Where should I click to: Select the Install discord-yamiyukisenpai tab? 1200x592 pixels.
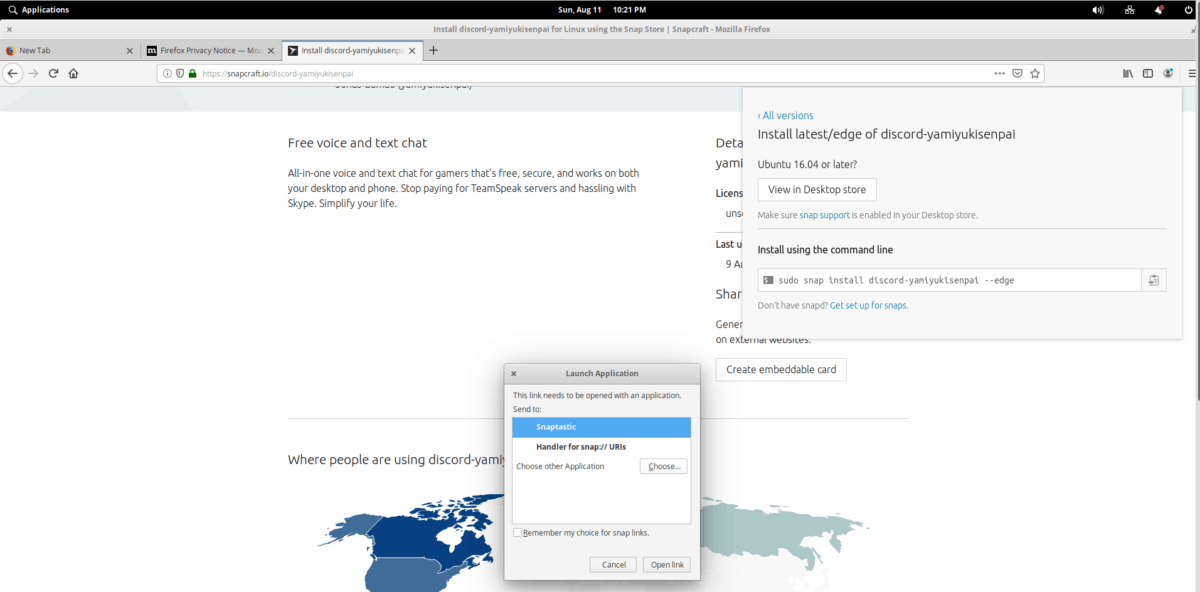coord(353,50)
